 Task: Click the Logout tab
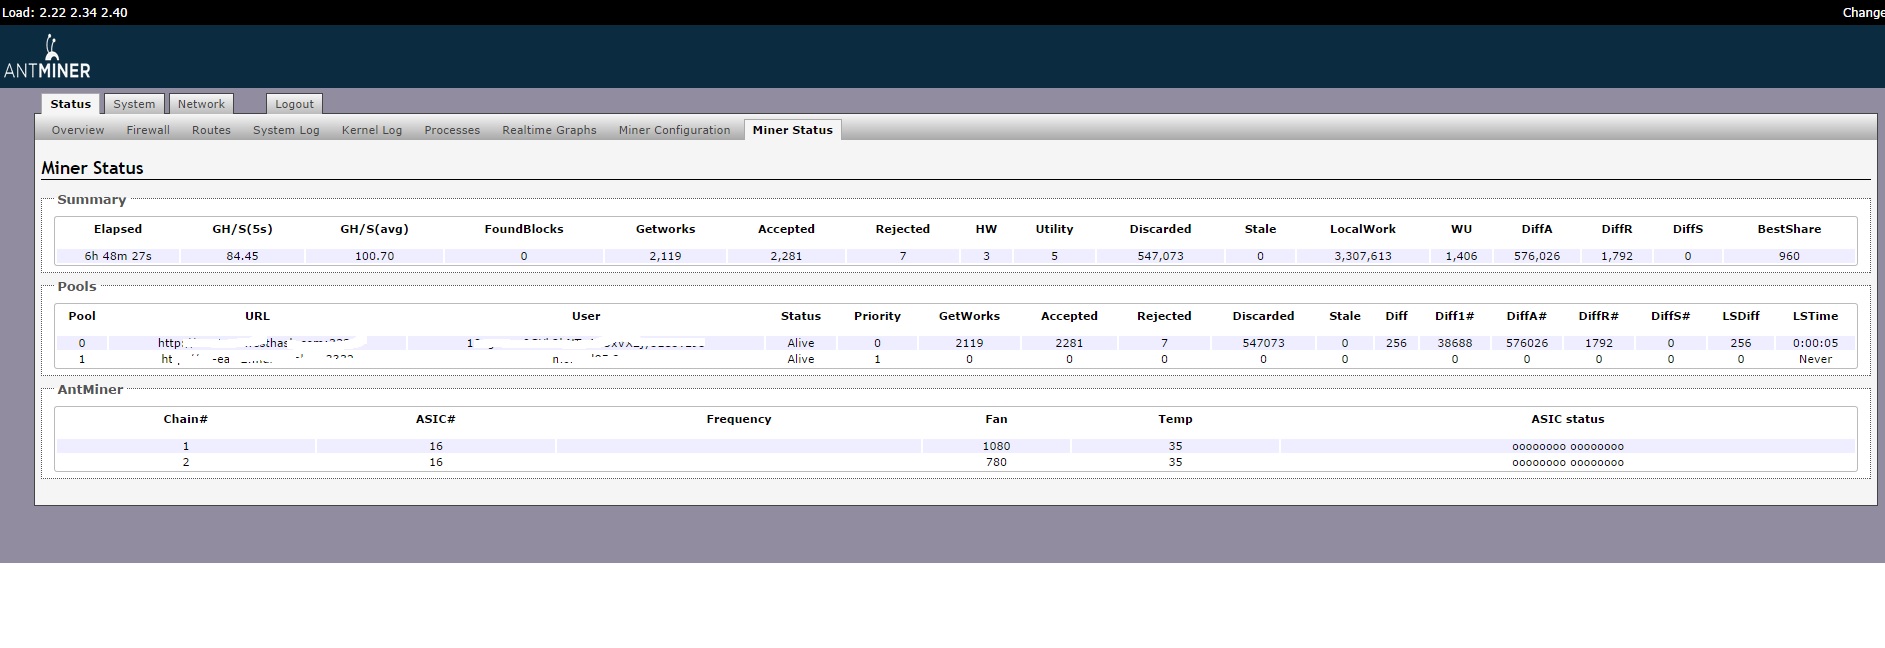[x=294, y=104]
